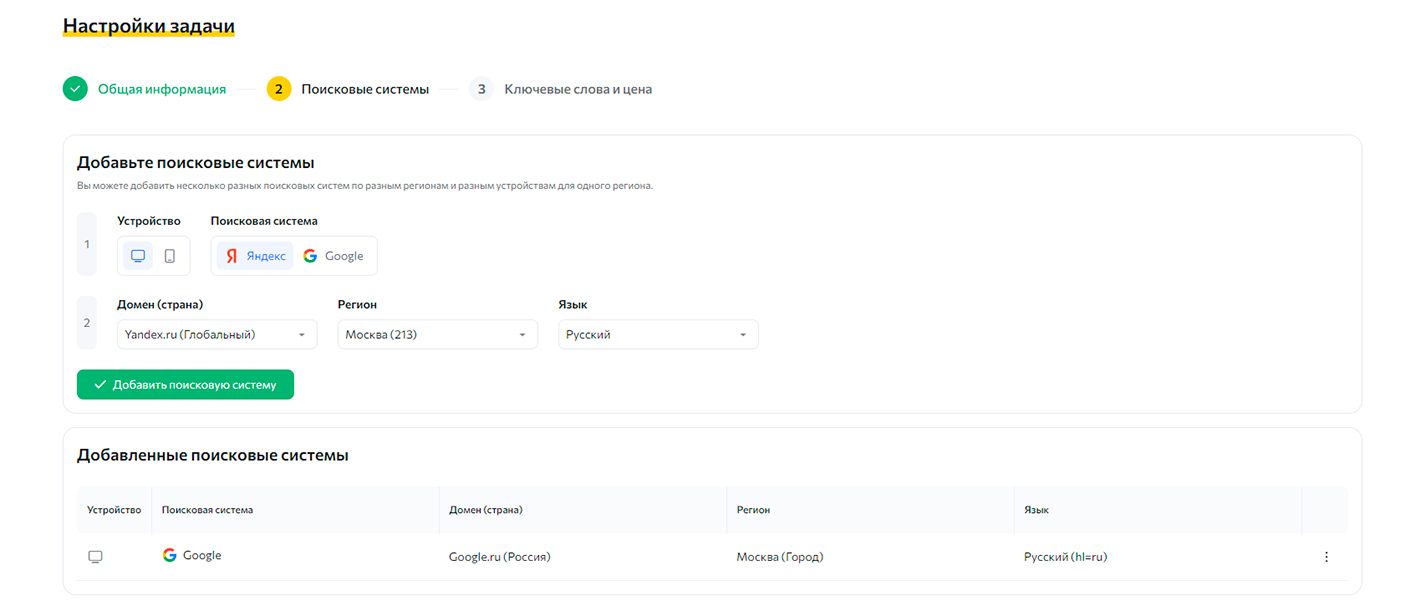Click the Устройство column header in the table

114,510
